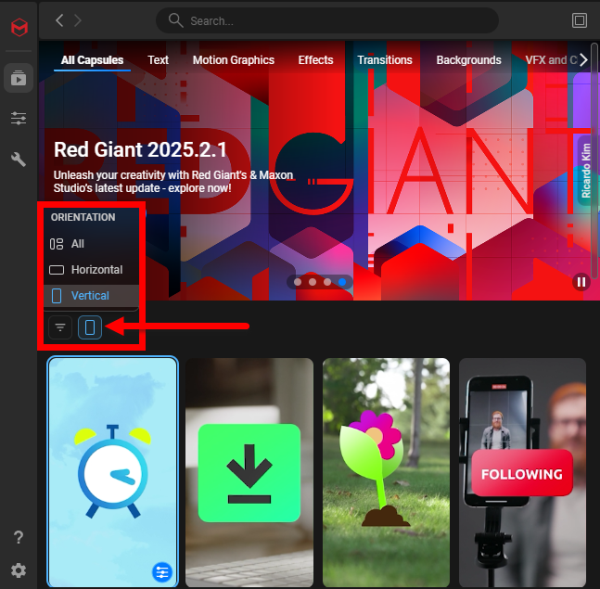Click the Ricardo Kim credit label

(585, 170)
